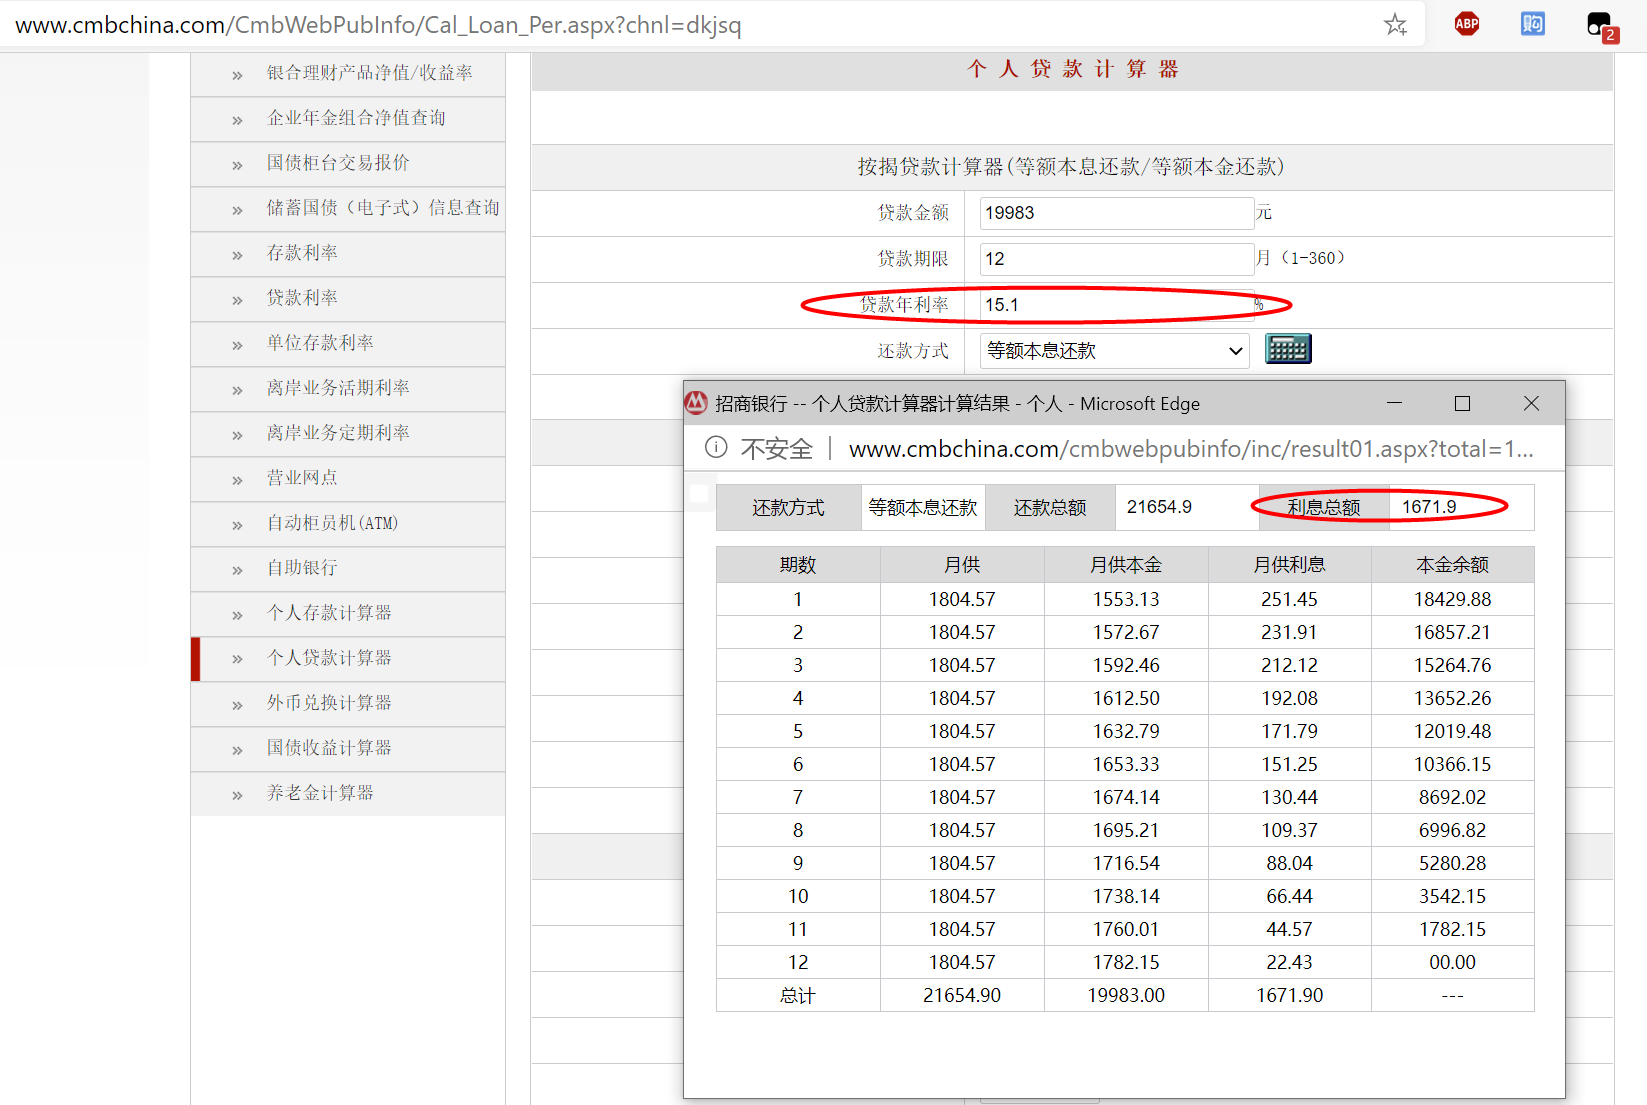Click the extension icon with red badge 2
This screenshot has height=1105, width=1647.
click(x=1600, y=26)
